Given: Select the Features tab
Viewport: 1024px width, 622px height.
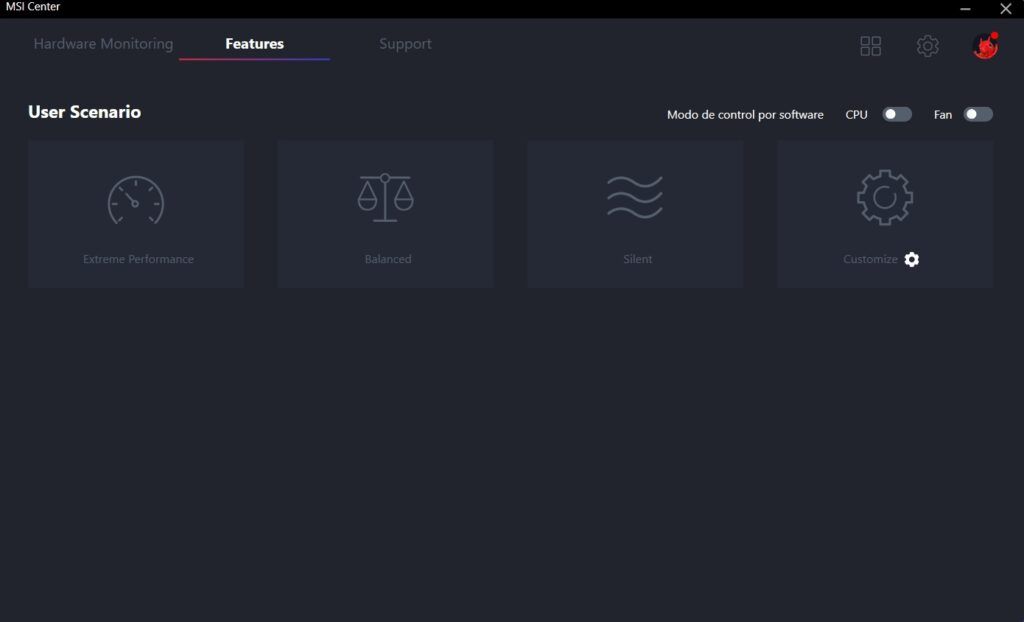Looking at the screenshot, I should tap(255, 44).
